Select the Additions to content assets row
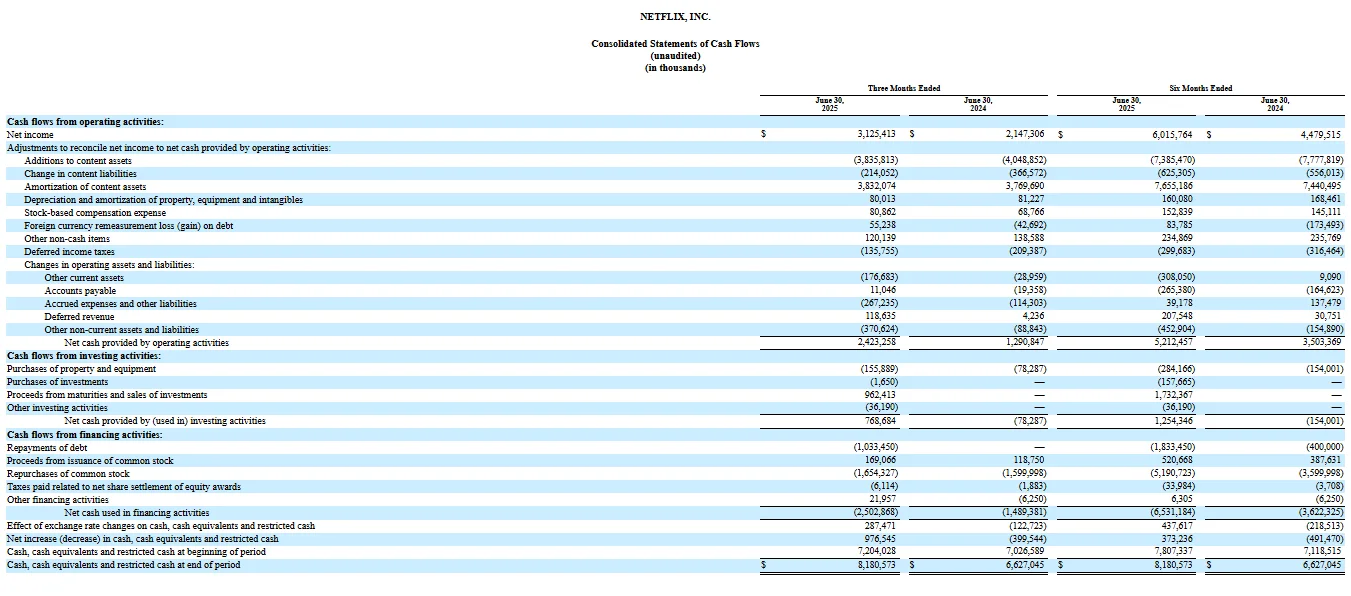Screen dimensions: 1351x596 coord(80,160)
